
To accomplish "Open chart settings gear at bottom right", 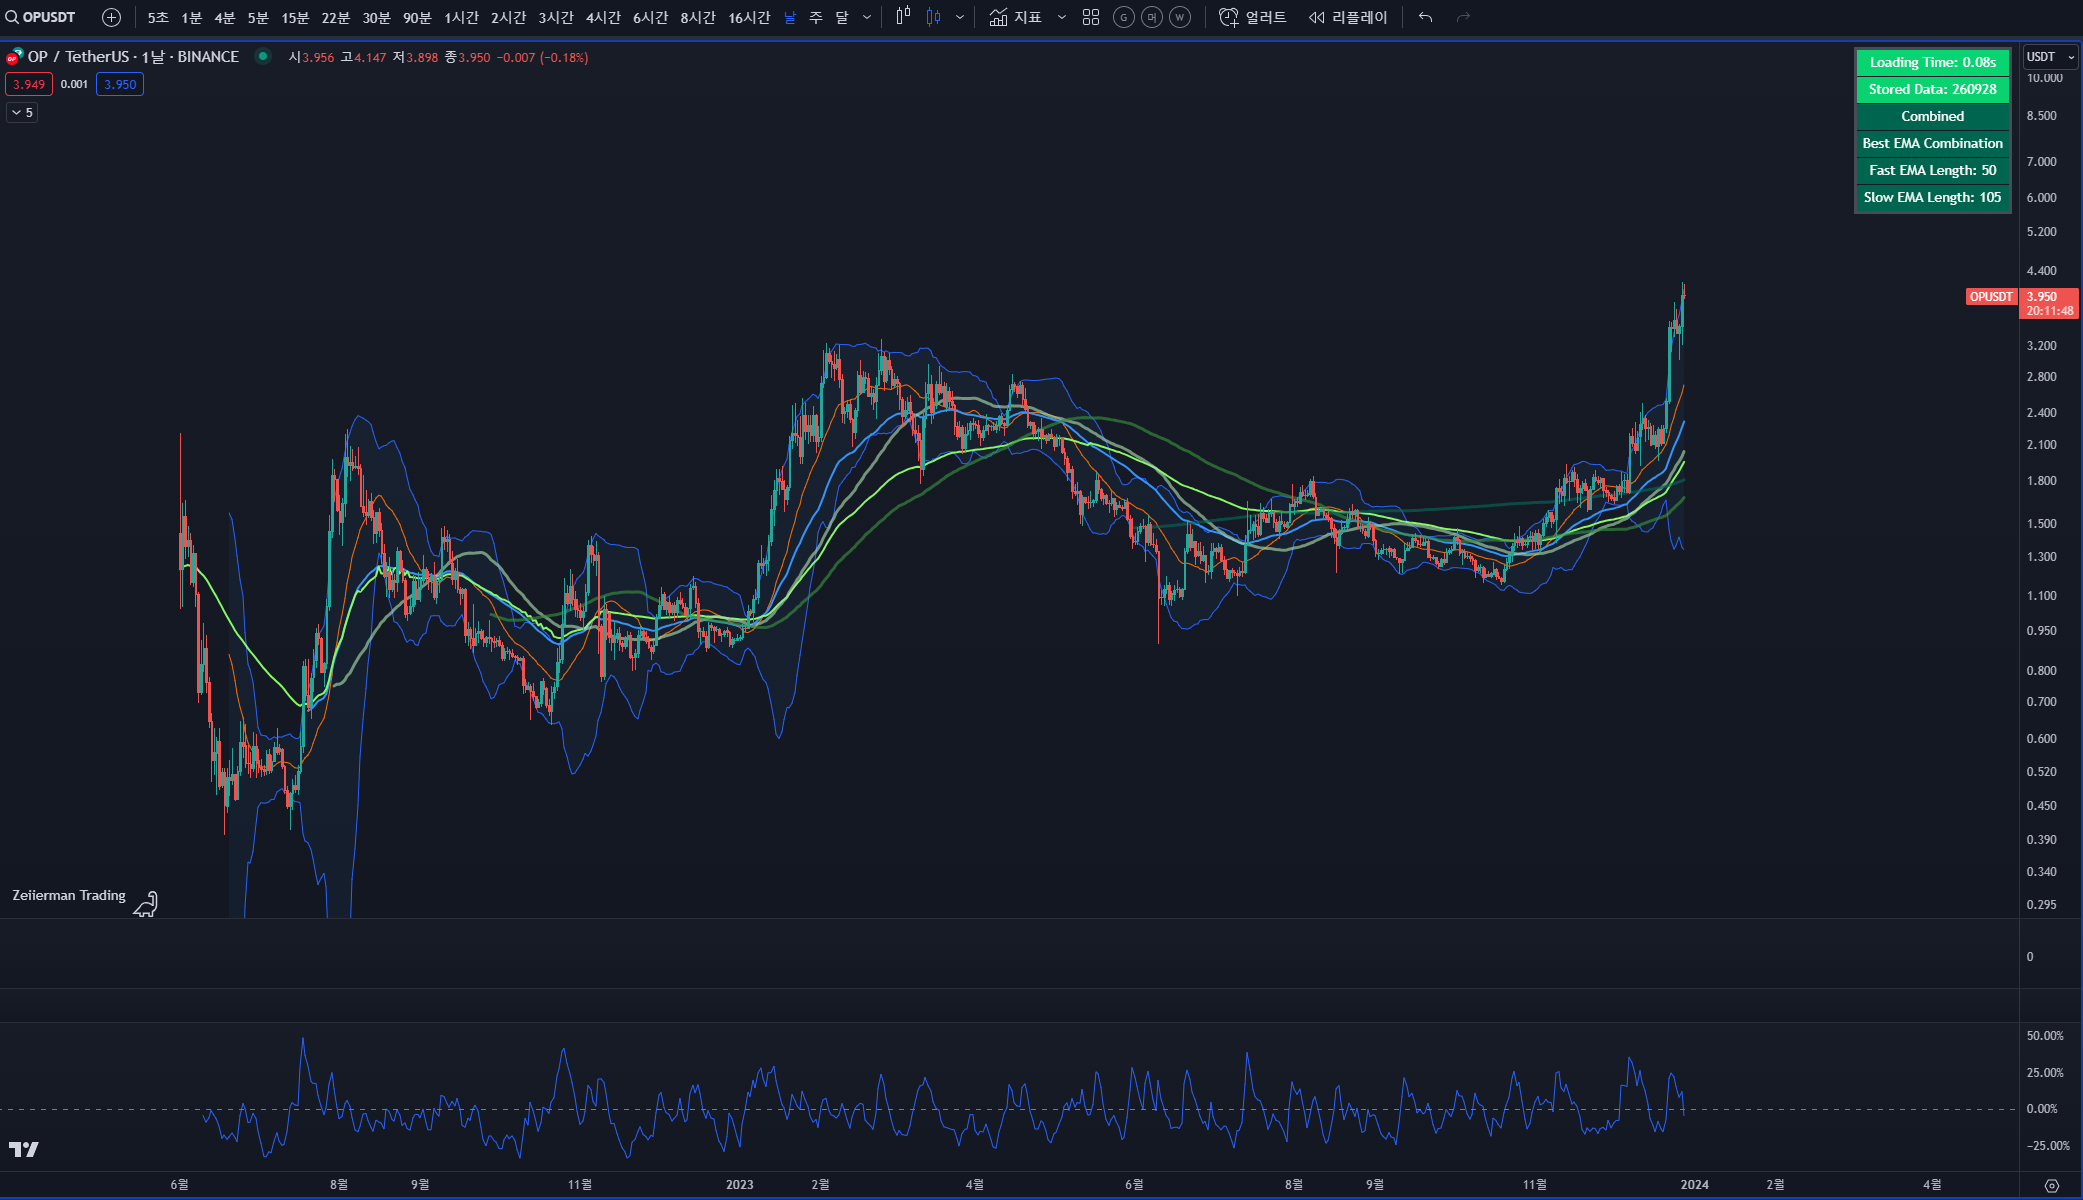I will tap(2051, 1185).
